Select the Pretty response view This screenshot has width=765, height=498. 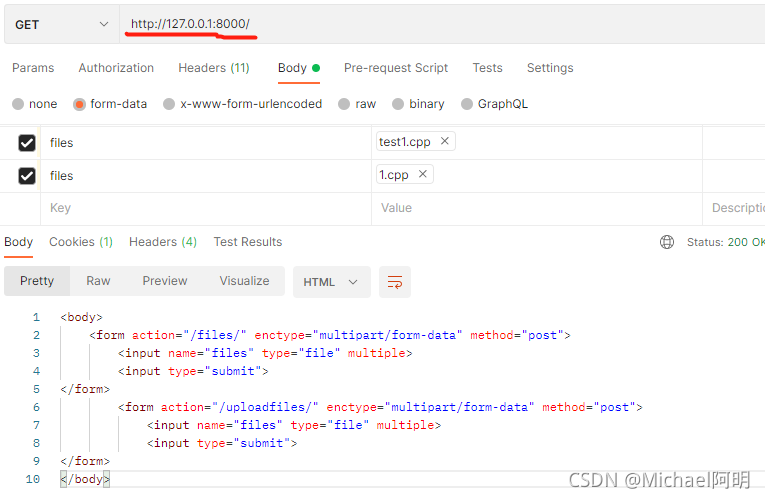pyautogui.click(x=37, y=281)
